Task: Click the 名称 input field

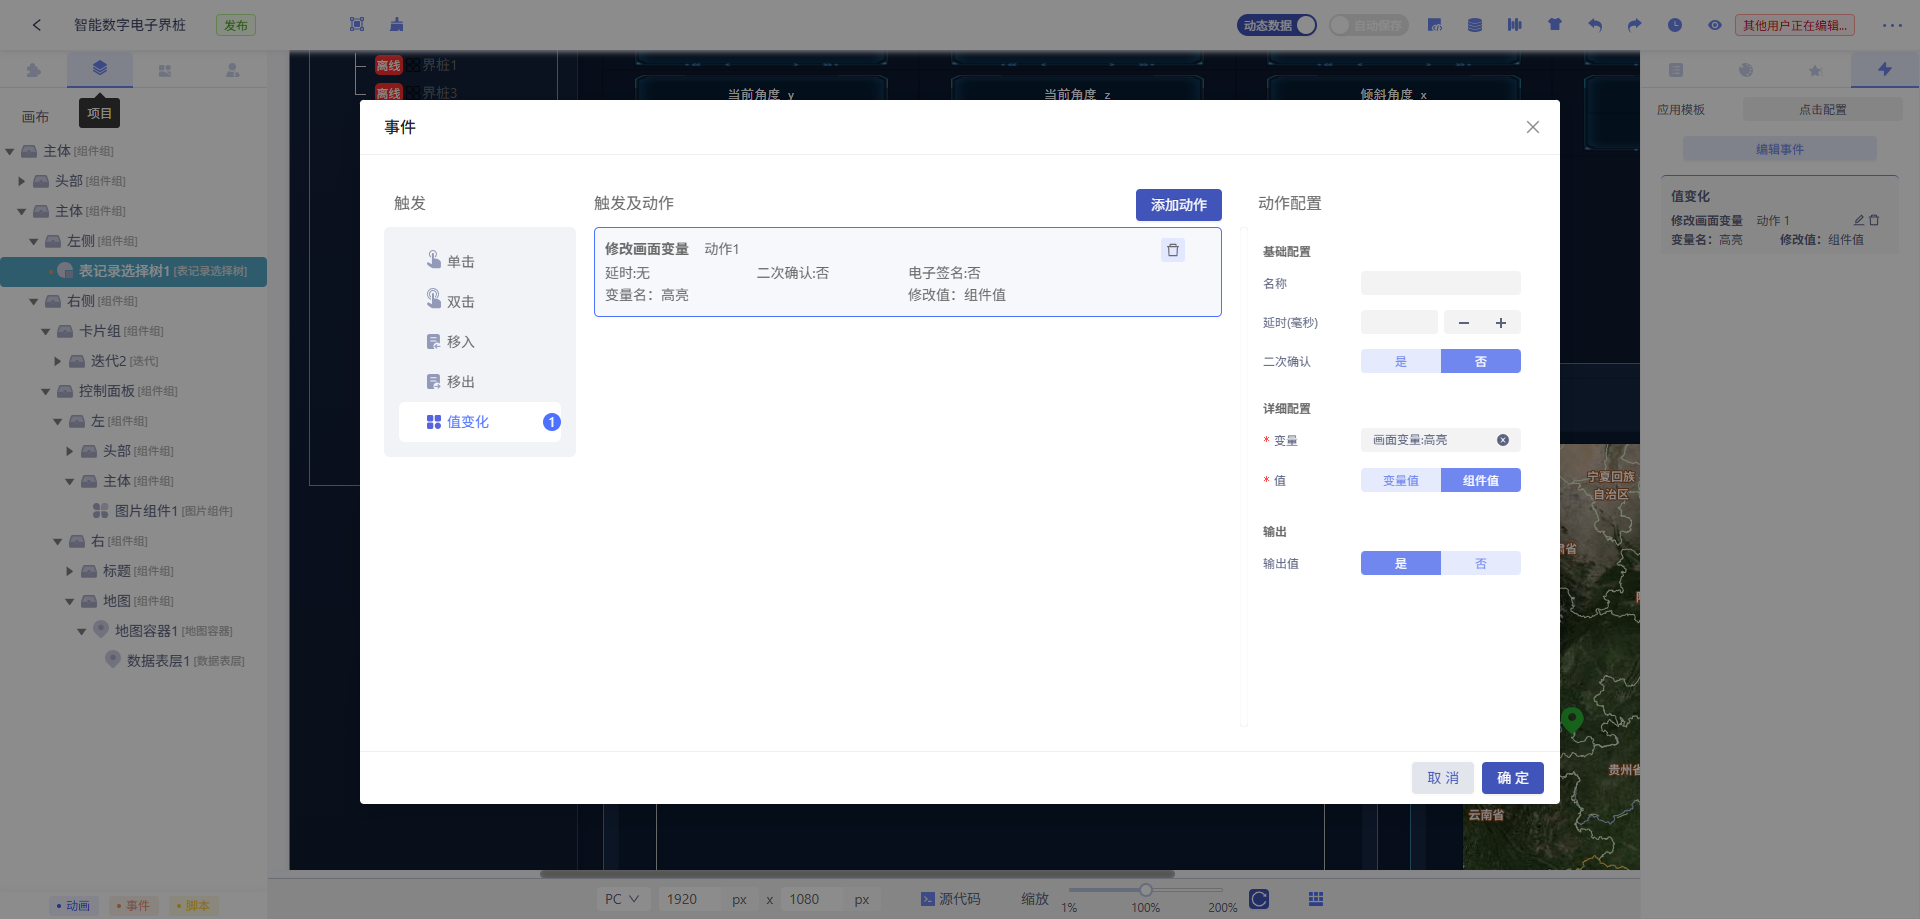Action: 1441,283
